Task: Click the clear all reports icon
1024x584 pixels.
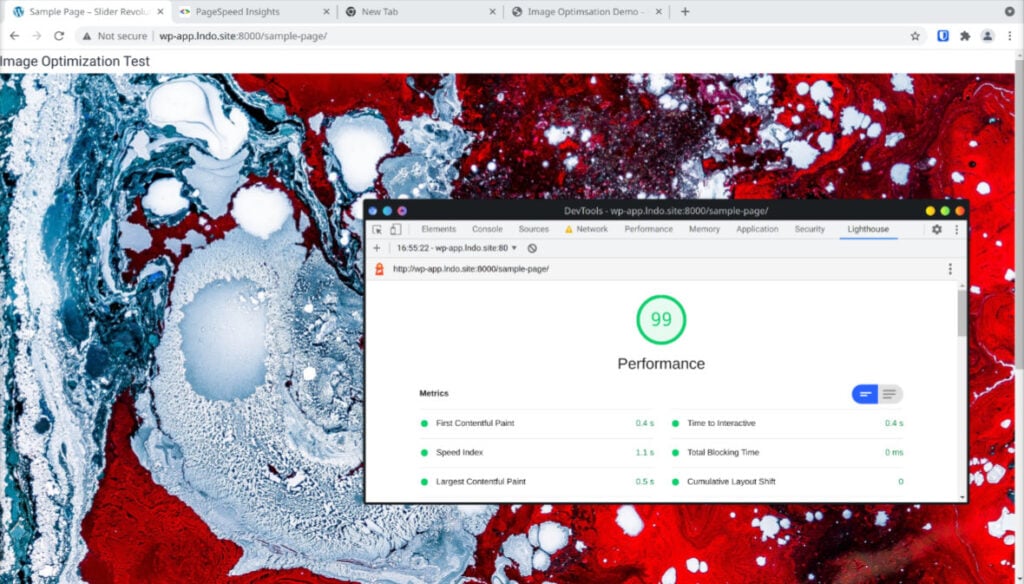Action: 532,248
